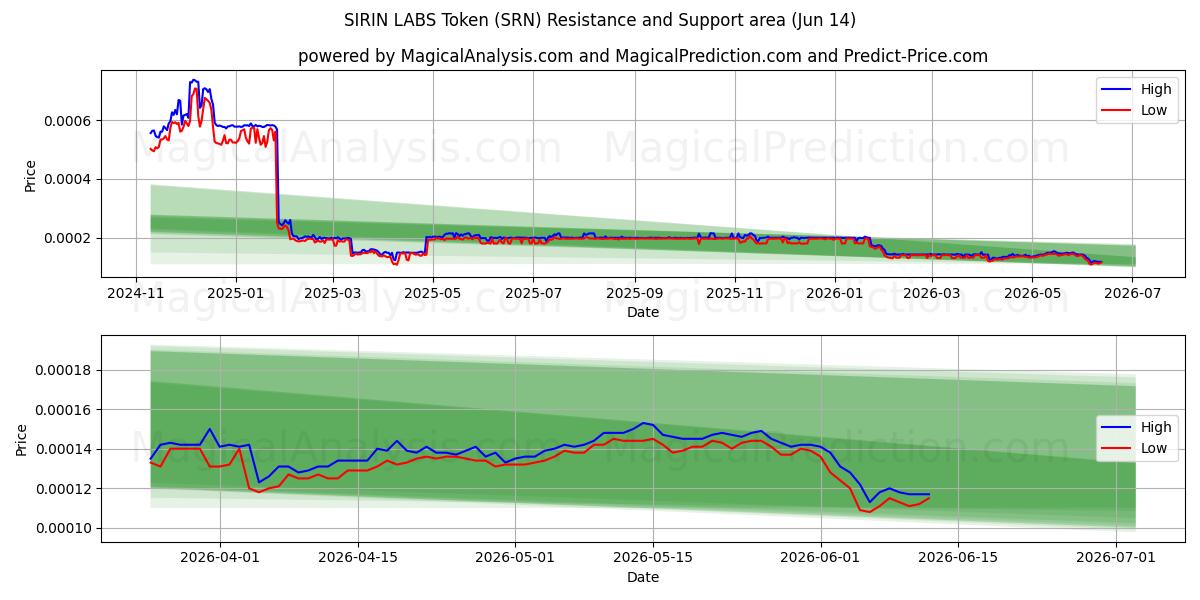
Task: Click the '0.0006' y-axis tick label
Action: 69,121
